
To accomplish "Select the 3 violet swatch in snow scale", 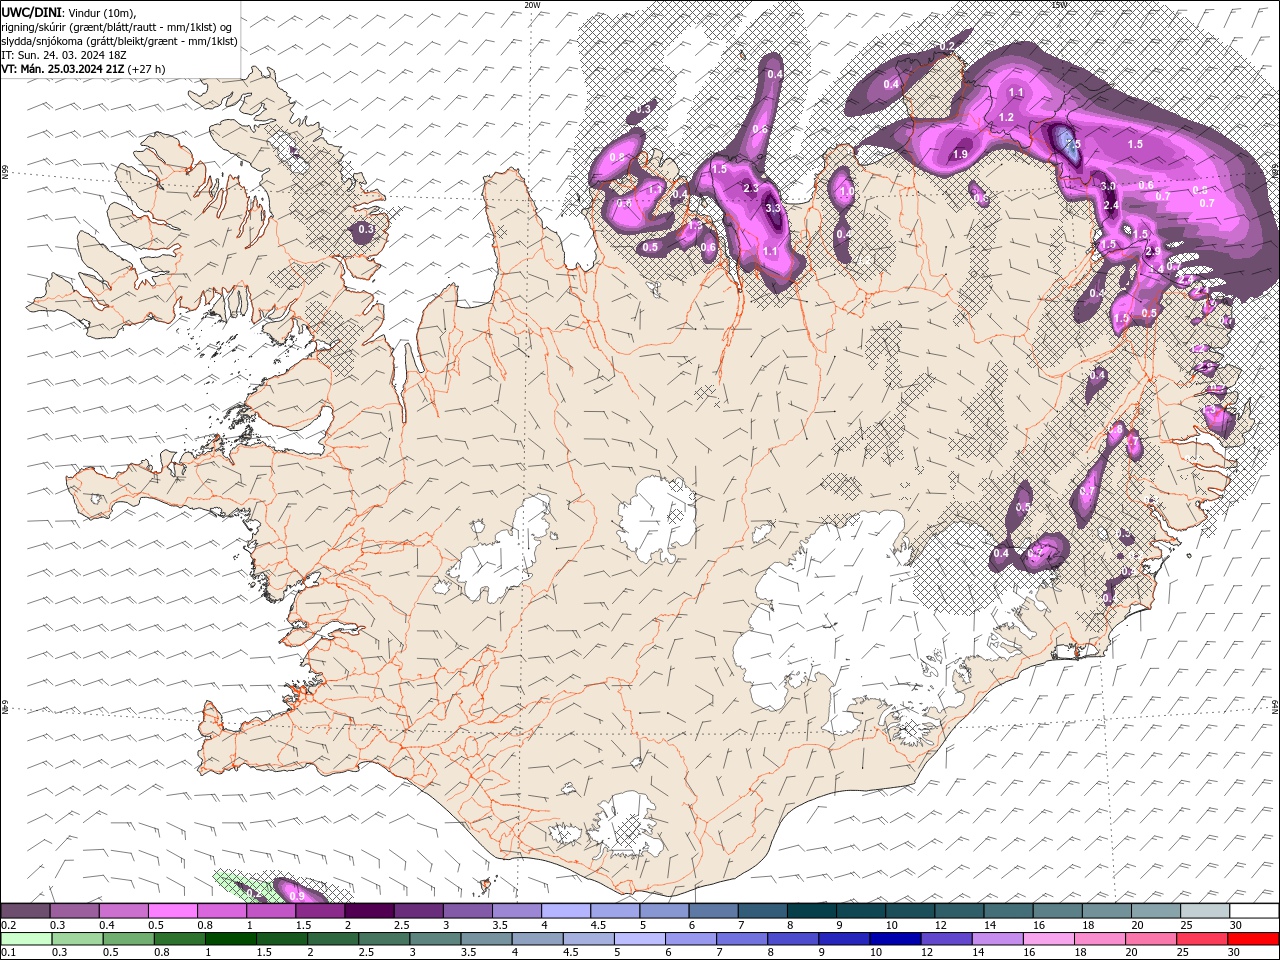I will pos(466,911).
